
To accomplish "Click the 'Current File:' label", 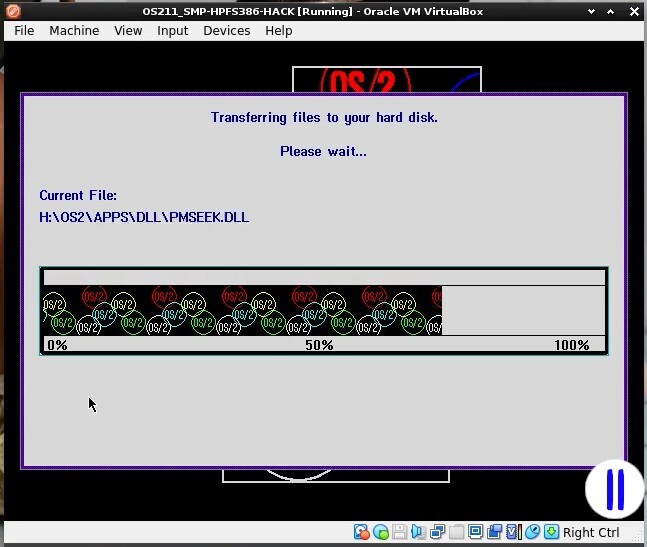I will pyautogui.click(x=78, y=195).
